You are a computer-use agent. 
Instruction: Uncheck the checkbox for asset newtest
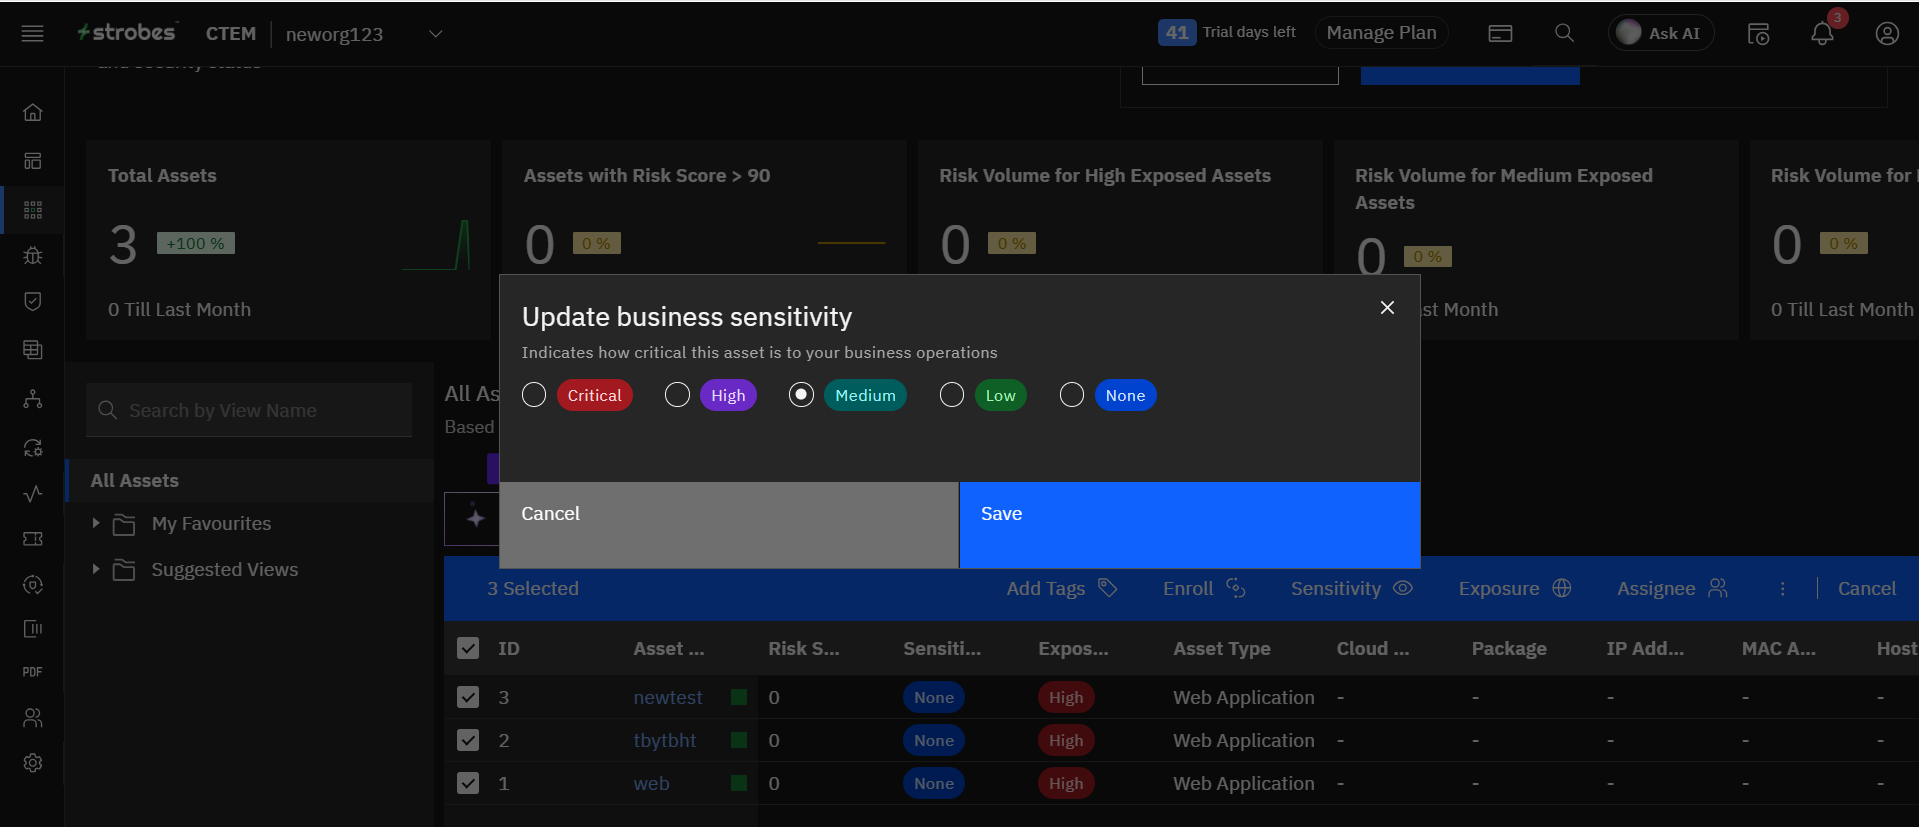tap(468, 697)
